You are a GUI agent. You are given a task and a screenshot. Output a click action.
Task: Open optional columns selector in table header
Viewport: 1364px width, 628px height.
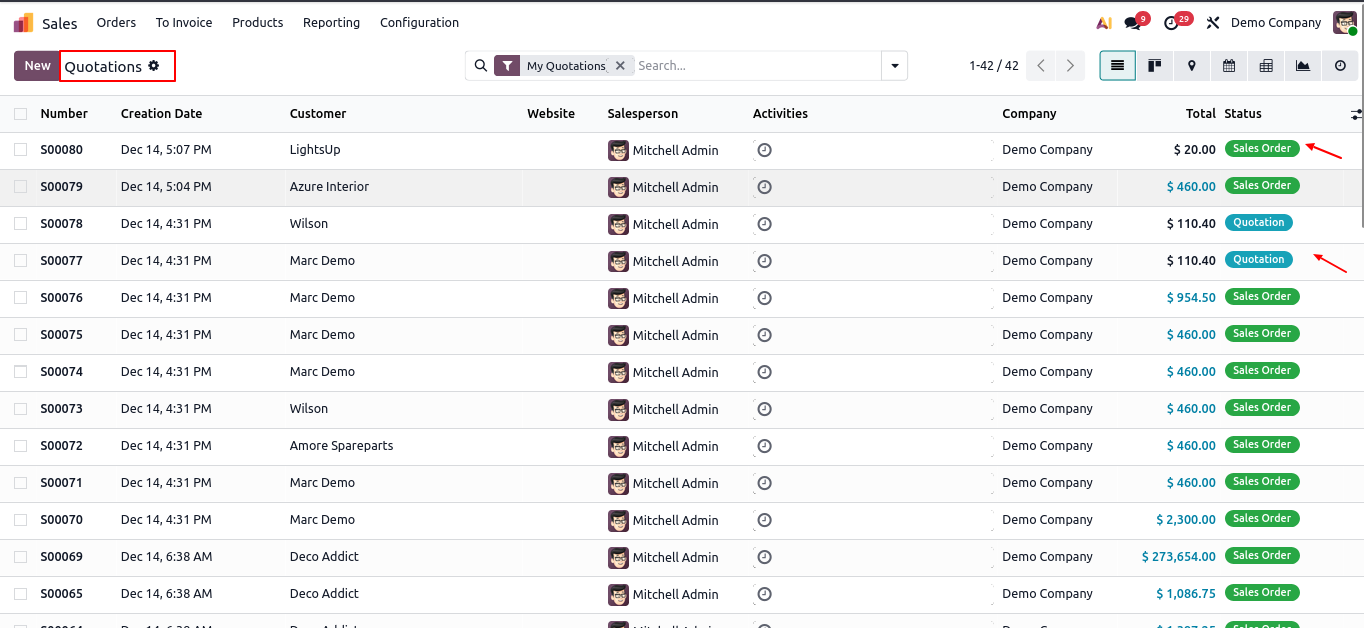click(x=1355, y=115)
